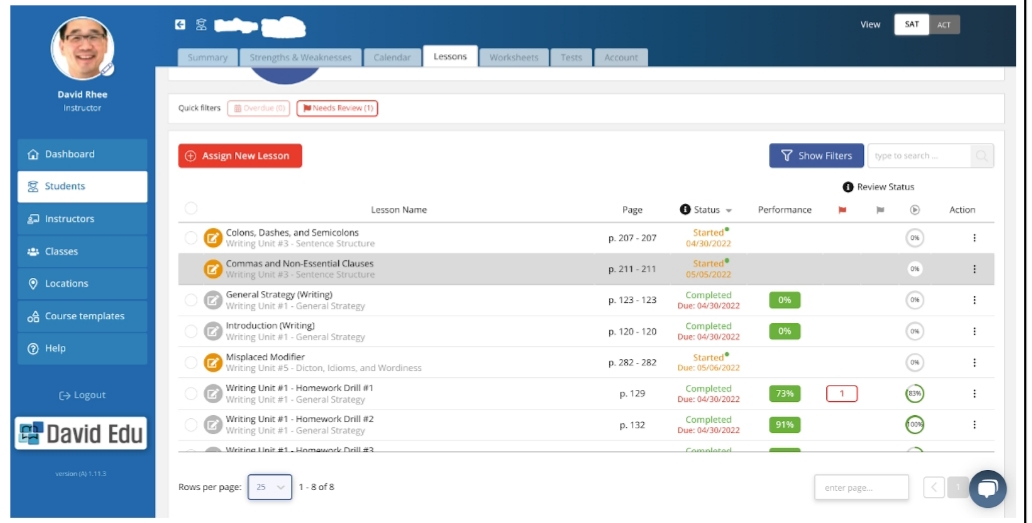The height and width of the screenshot is (523, 1032).
Task: Open the Rows per page dropdown
Action: pos(270,487)
